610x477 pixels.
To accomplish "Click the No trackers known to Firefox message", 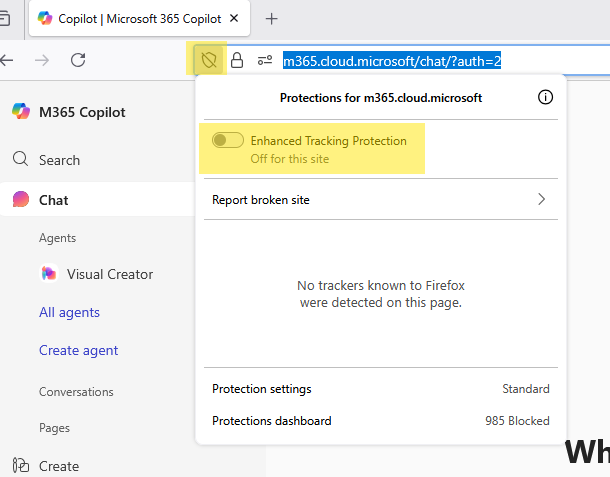I will pyautogui.click(x=381, y=294).
